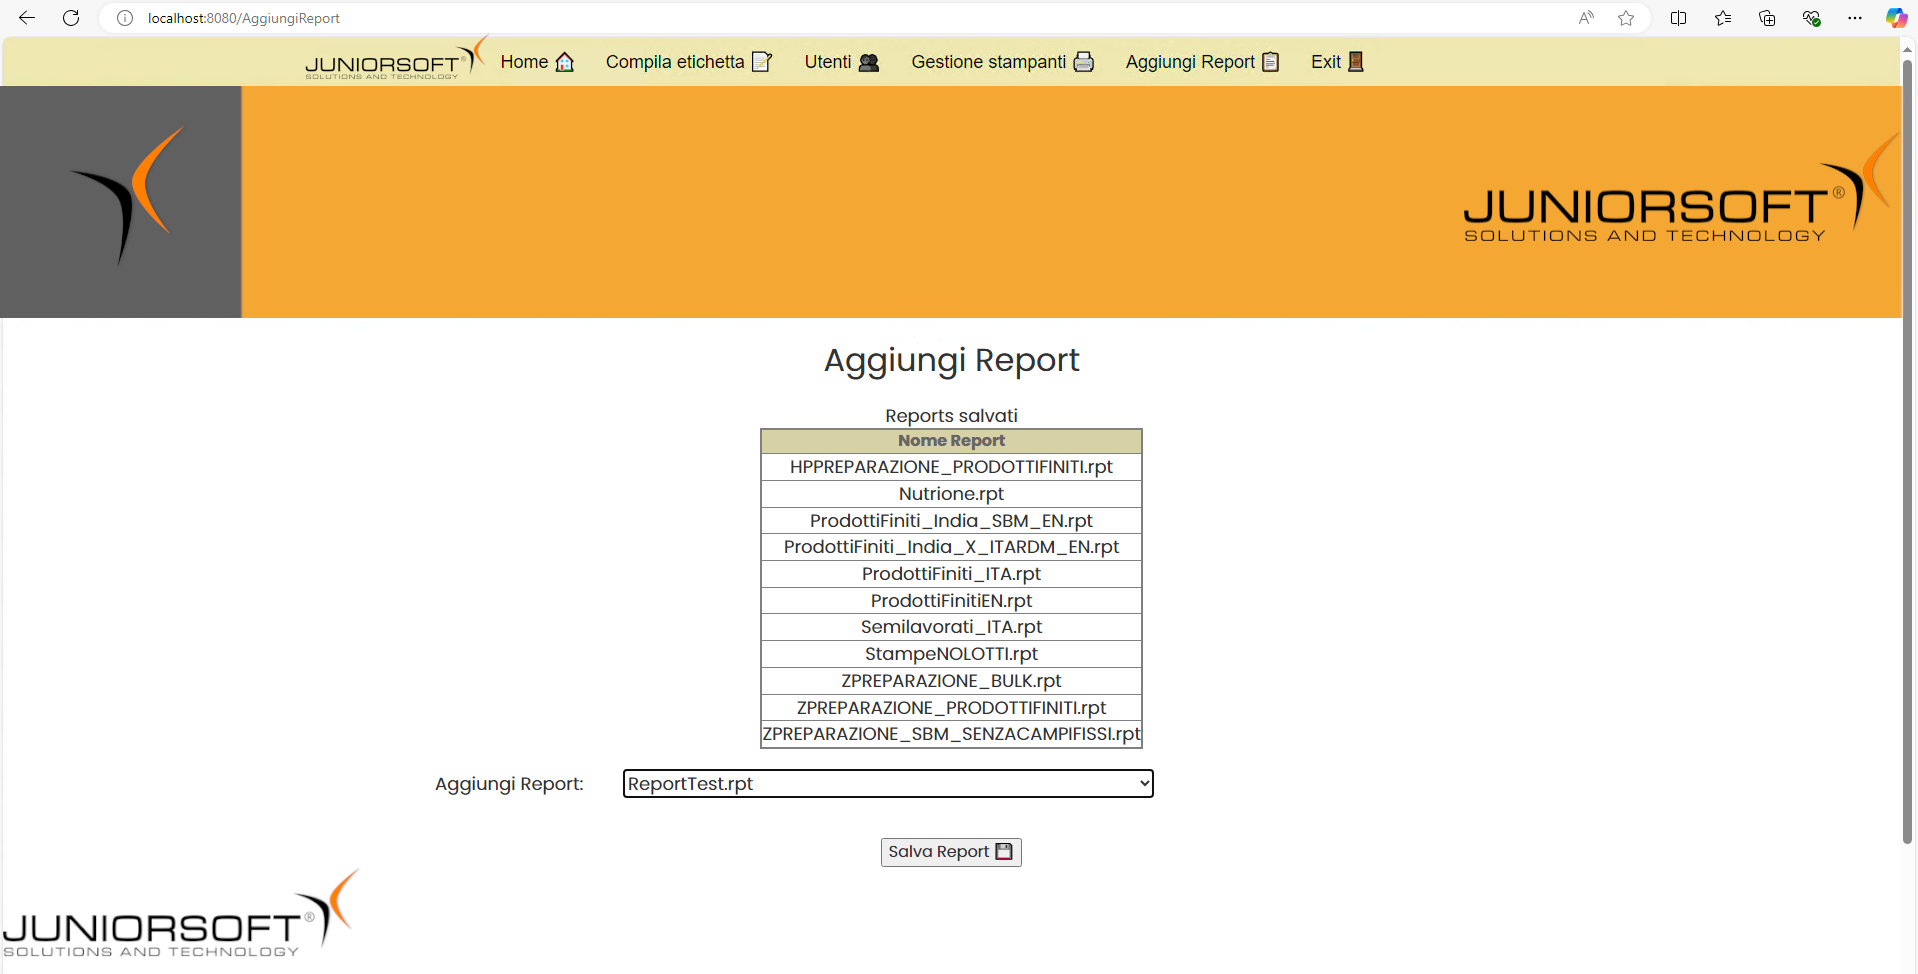
Task: Select ZPREPARAZIONE_SBM_SENZACAMPIFISSI.rpt row
Action: [951, 734]
